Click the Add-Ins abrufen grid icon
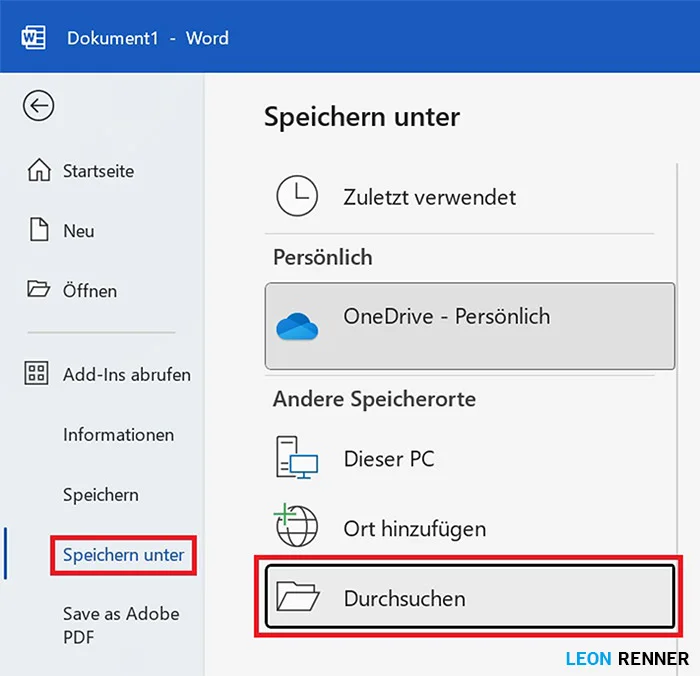The height and width of the screenshot is (676, 700). click(x=37, y=375)
